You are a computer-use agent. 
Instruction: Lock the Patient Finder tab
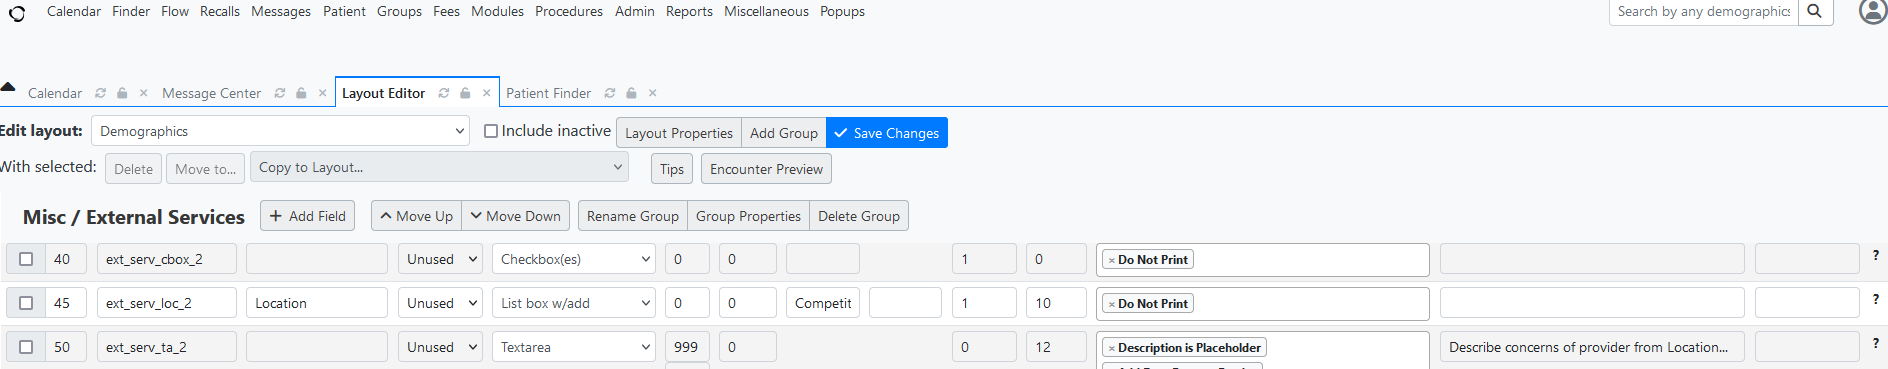click(x=631, y=93)
